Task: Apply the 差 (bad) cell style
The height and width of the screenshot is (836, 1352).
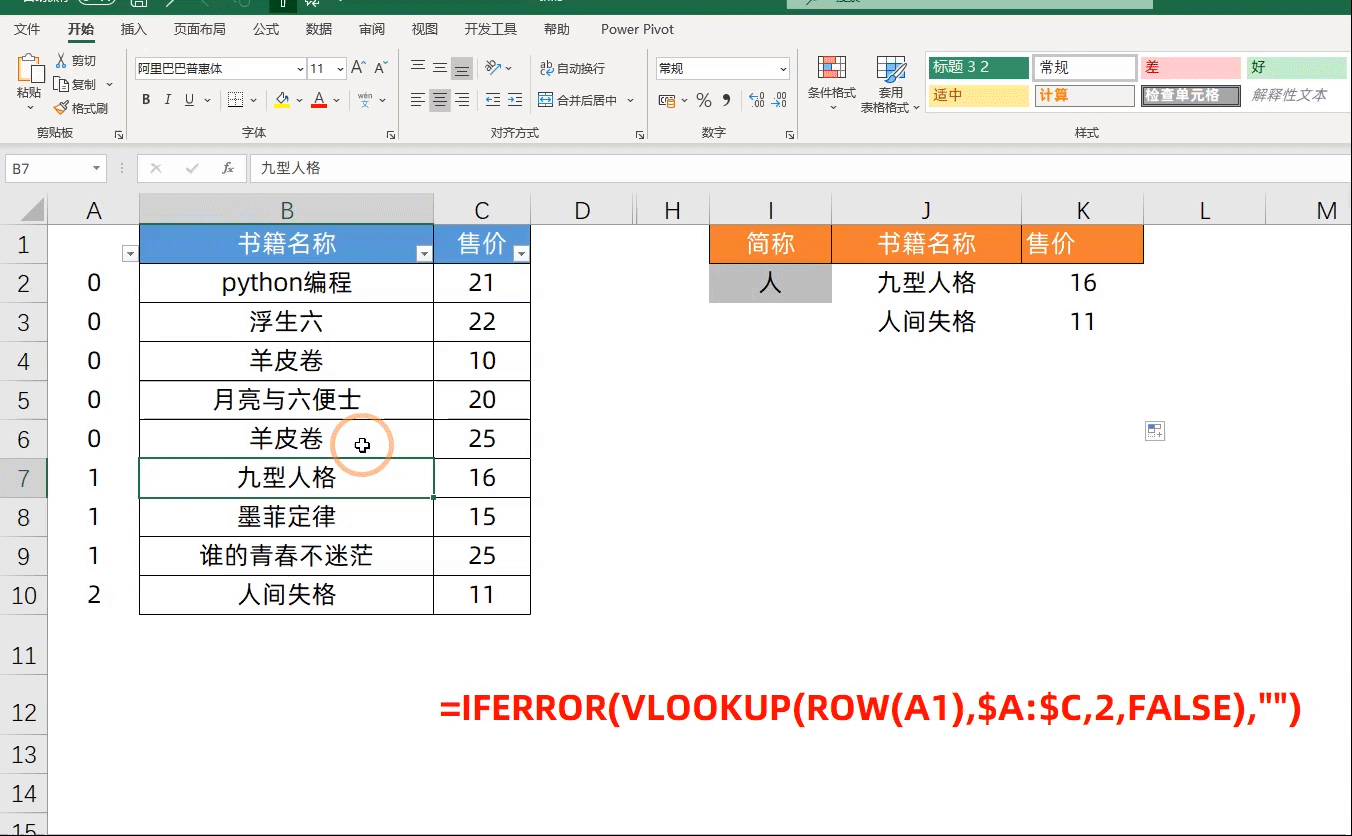Action: (x=1191, y=68)
